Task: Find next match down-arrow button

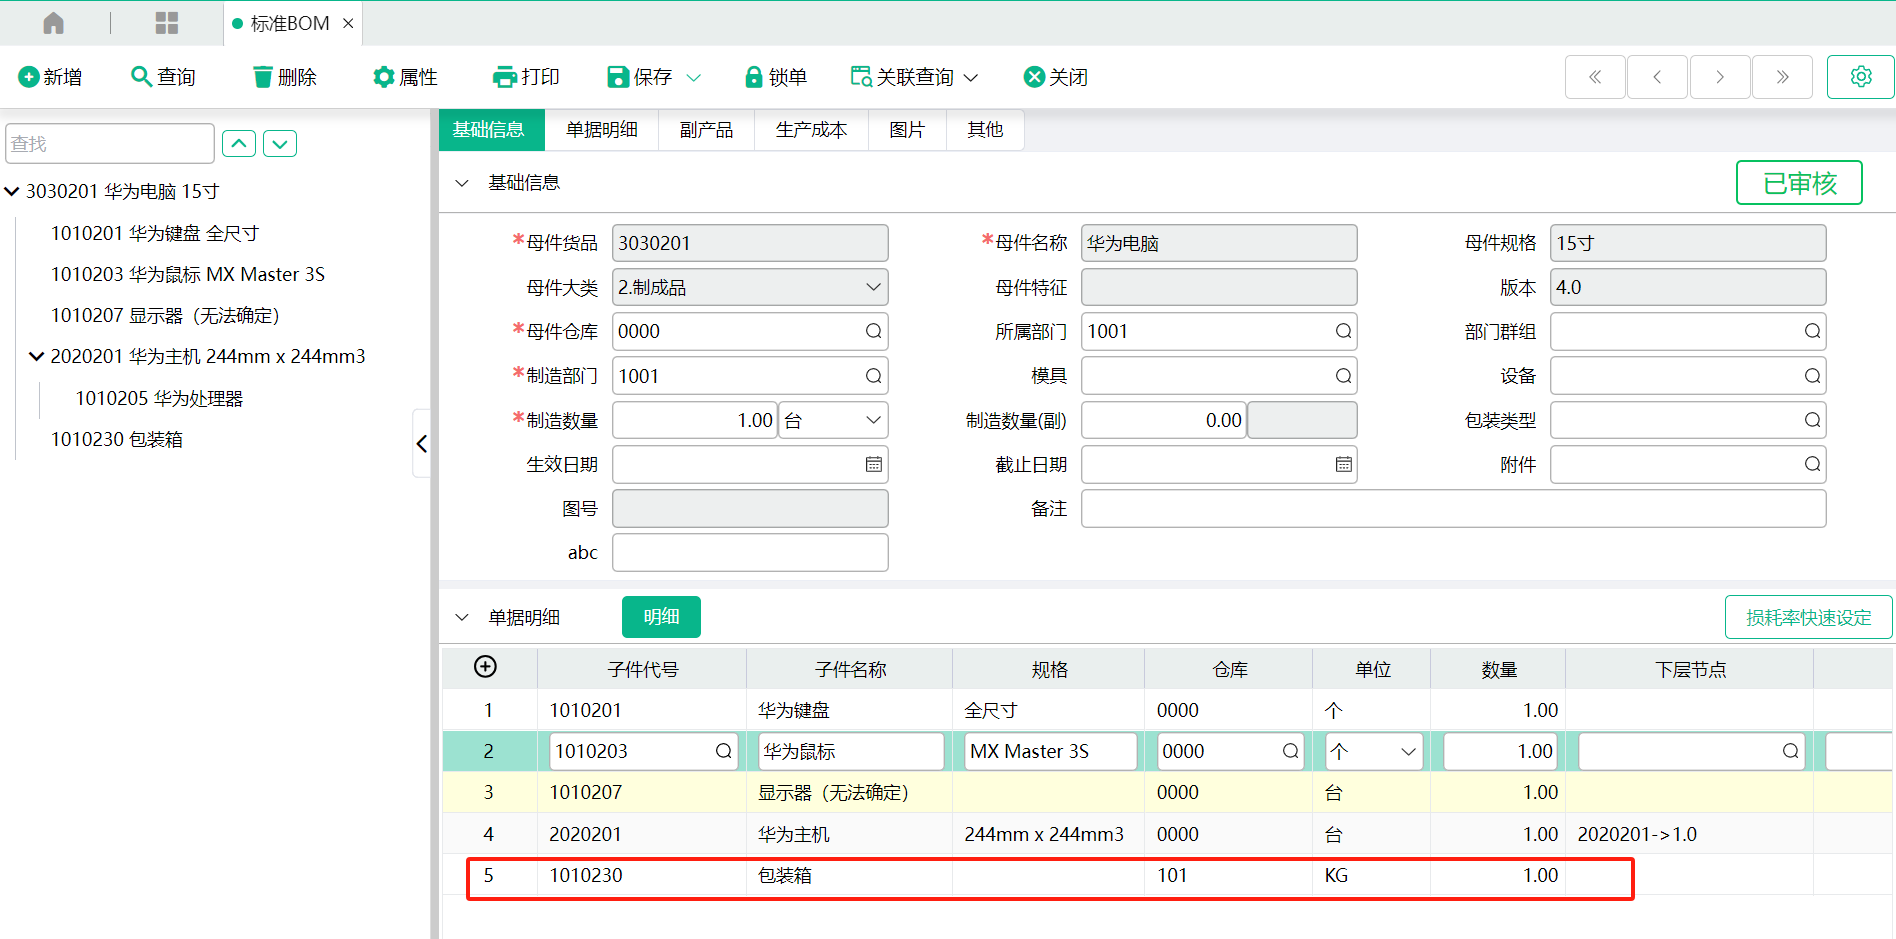Action: 280,144
